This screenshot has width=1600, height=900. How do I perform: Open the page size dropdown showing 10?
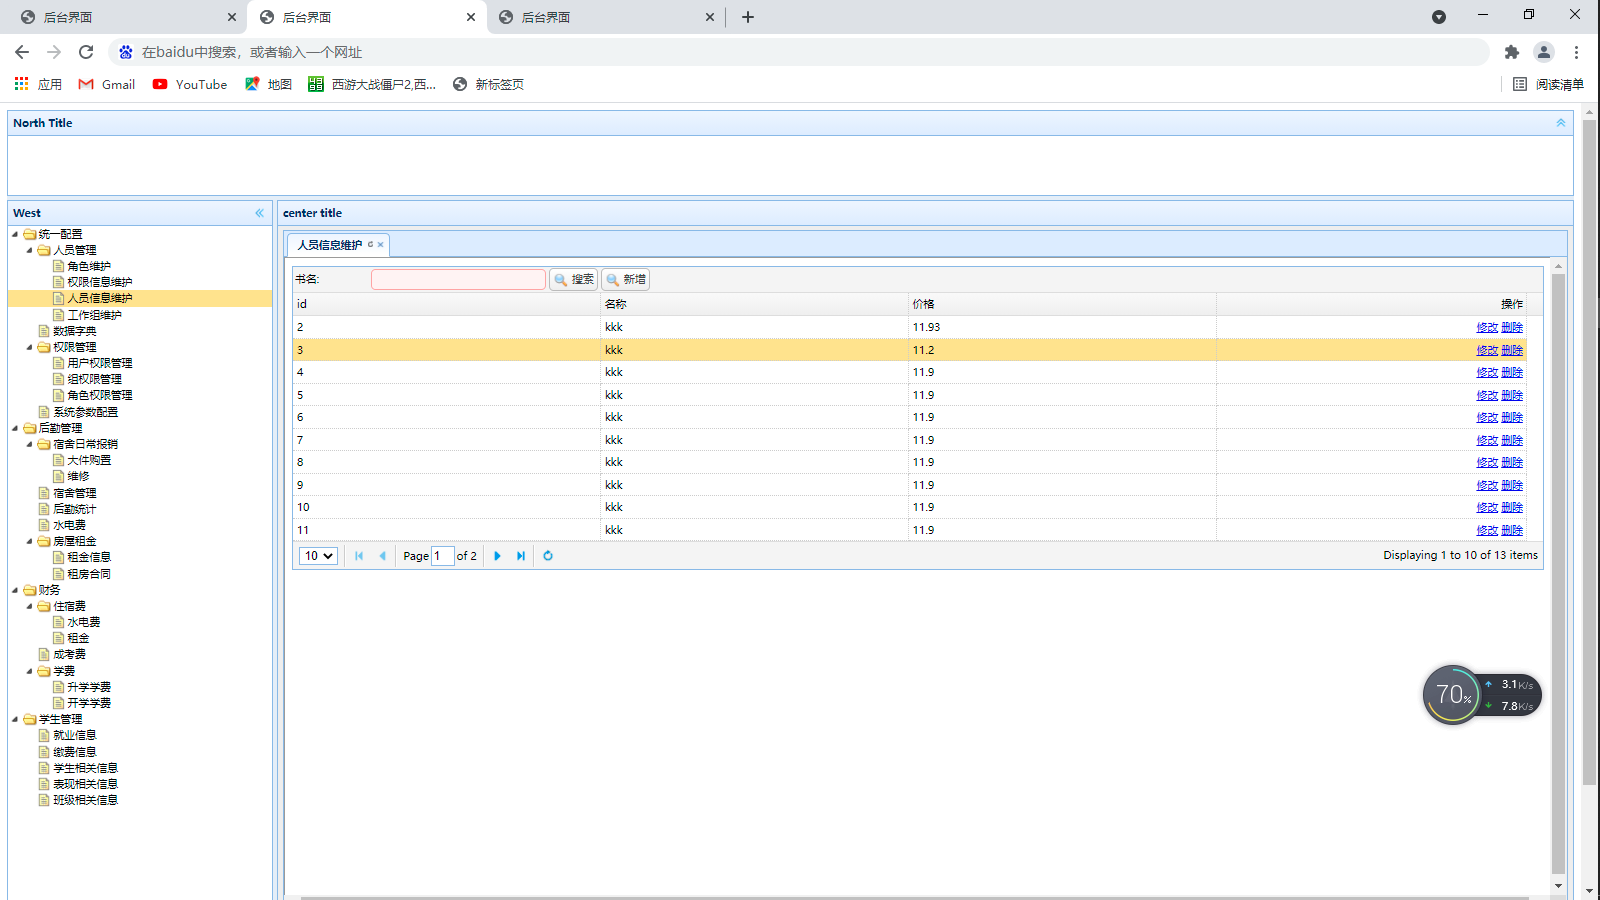(x=317, y=555)
